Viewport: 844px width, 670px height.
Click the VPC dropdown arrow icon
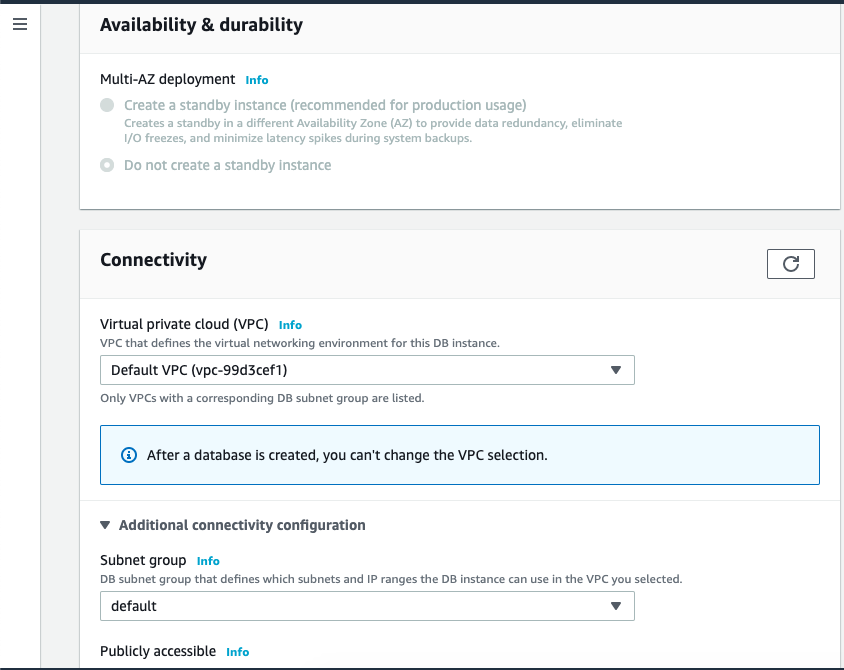click(x=616, y=370)
